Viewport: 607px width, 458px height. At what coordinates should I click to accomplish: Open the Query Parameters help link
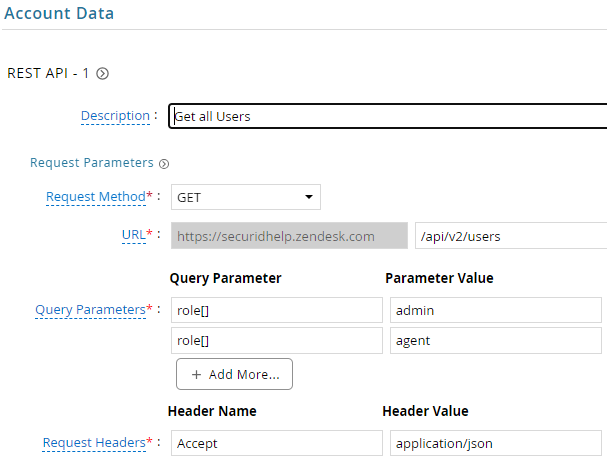click(91, 310)
